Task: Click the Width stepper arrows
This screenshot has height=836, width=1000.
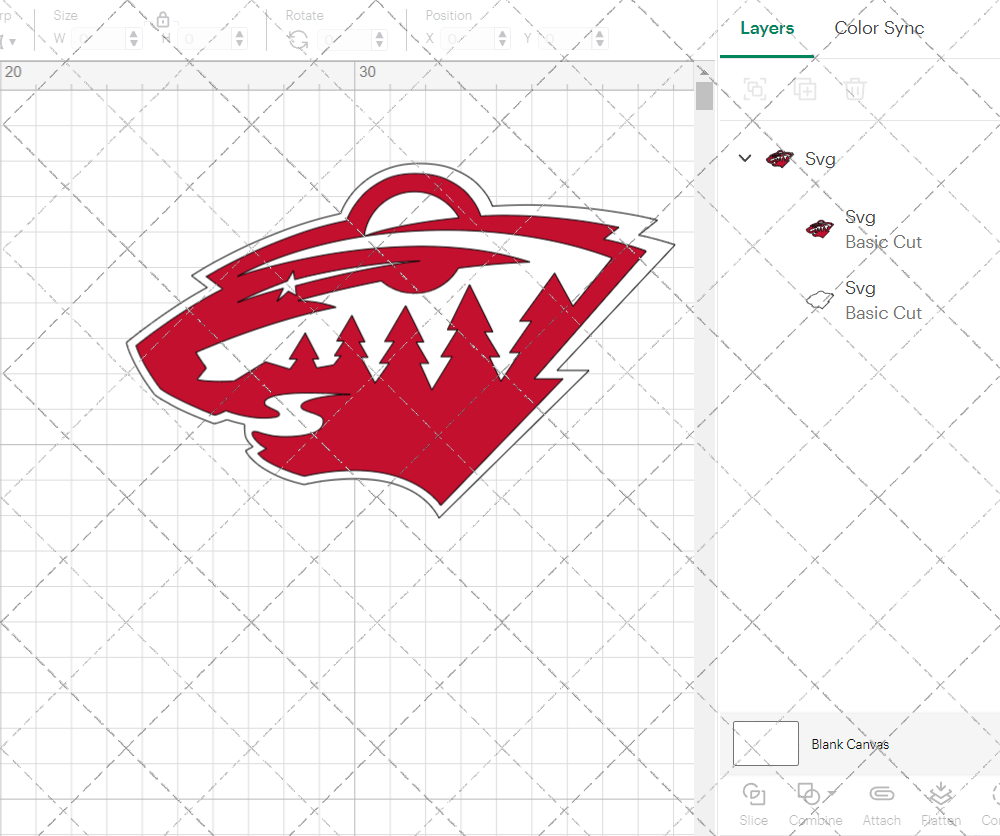Action: click(133, 39)
